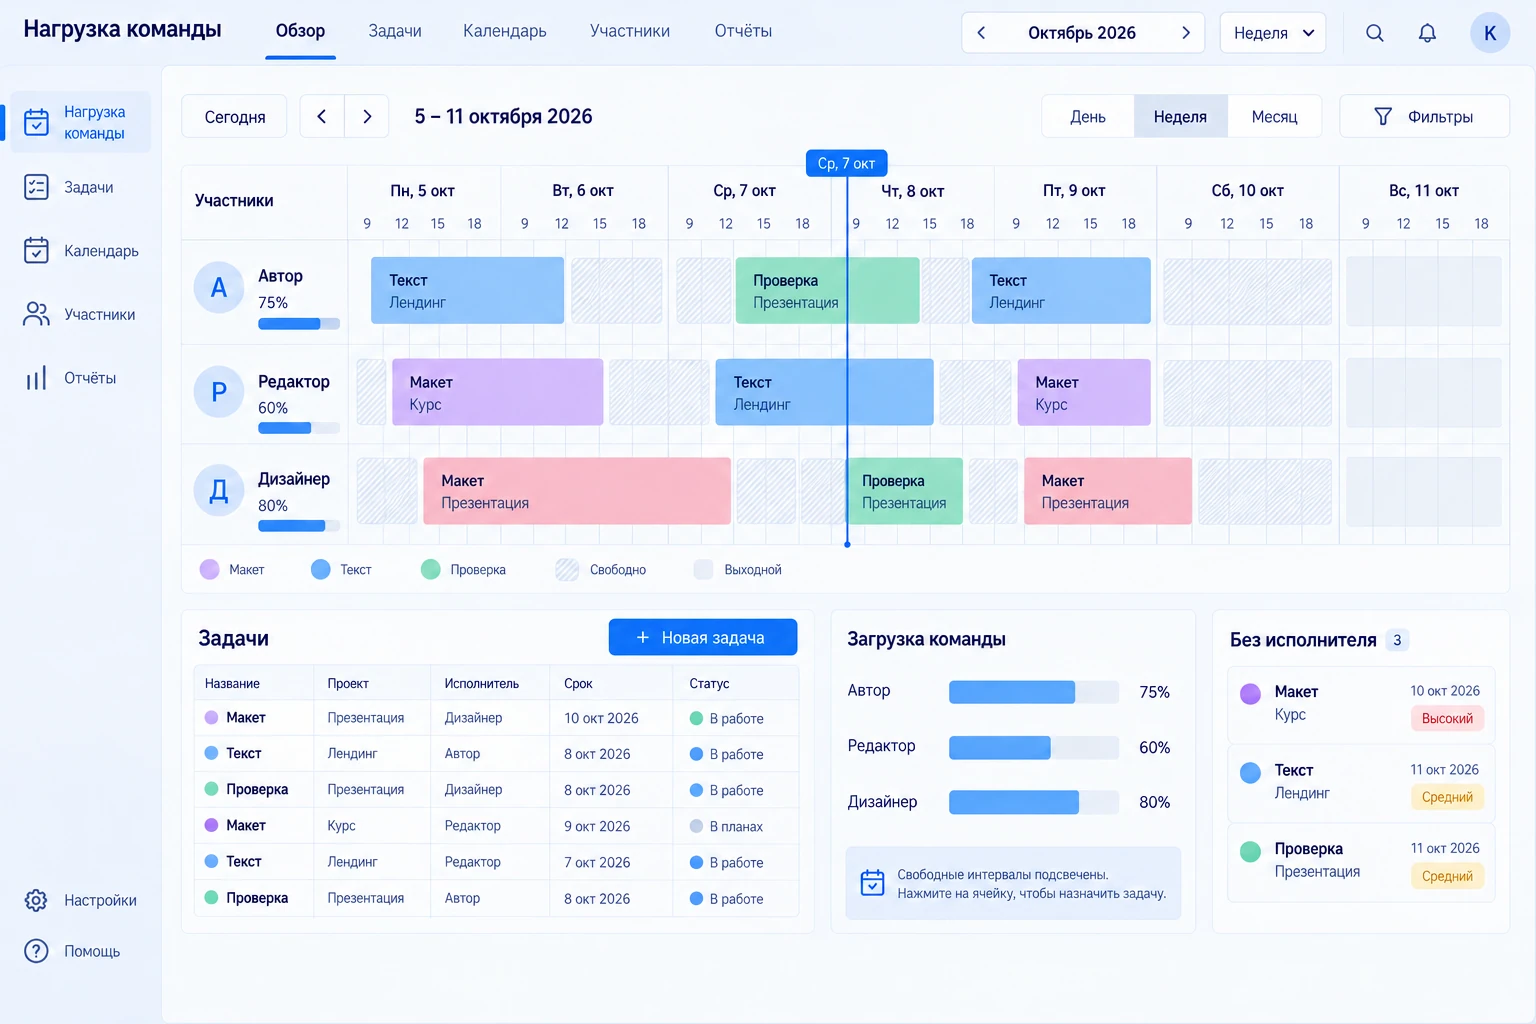Viewport: 1536px width, 1024px height.
Task: Open notifications bell icon
Action: (1427, 33)
